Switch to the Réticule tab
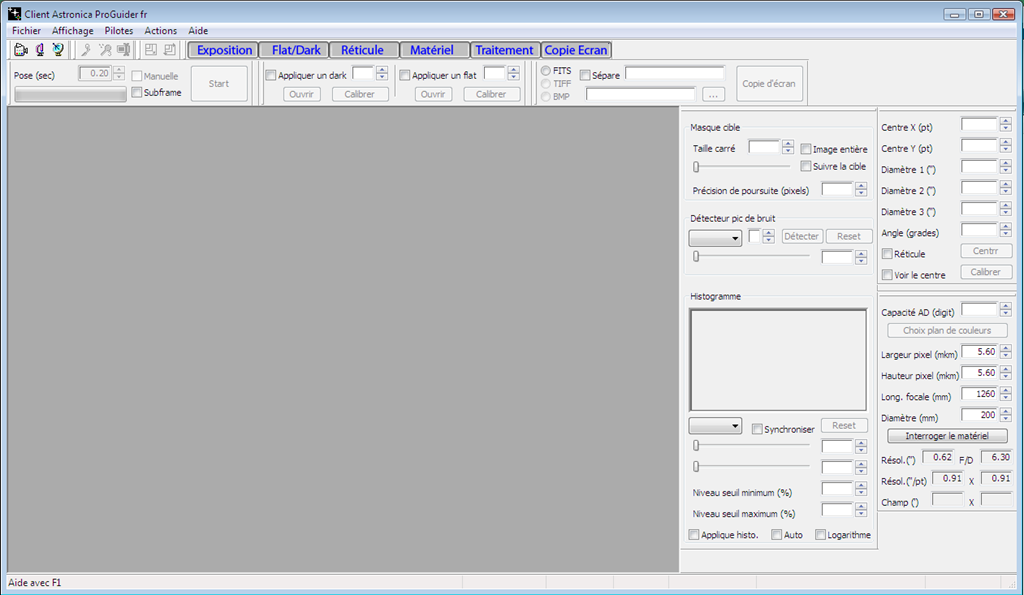1024x595 pixels. 362,50
